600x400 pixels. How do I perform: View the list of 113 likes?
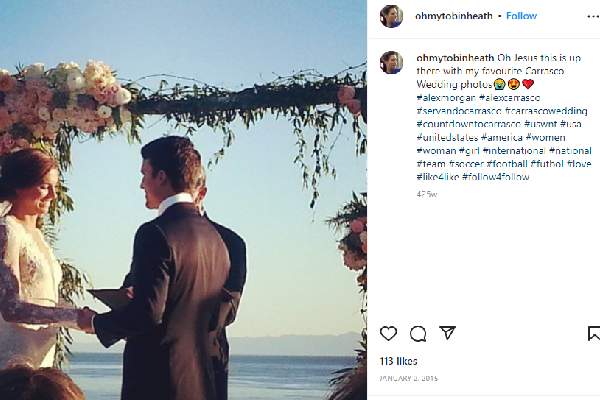pyautogui.click(x=399, y=358)
